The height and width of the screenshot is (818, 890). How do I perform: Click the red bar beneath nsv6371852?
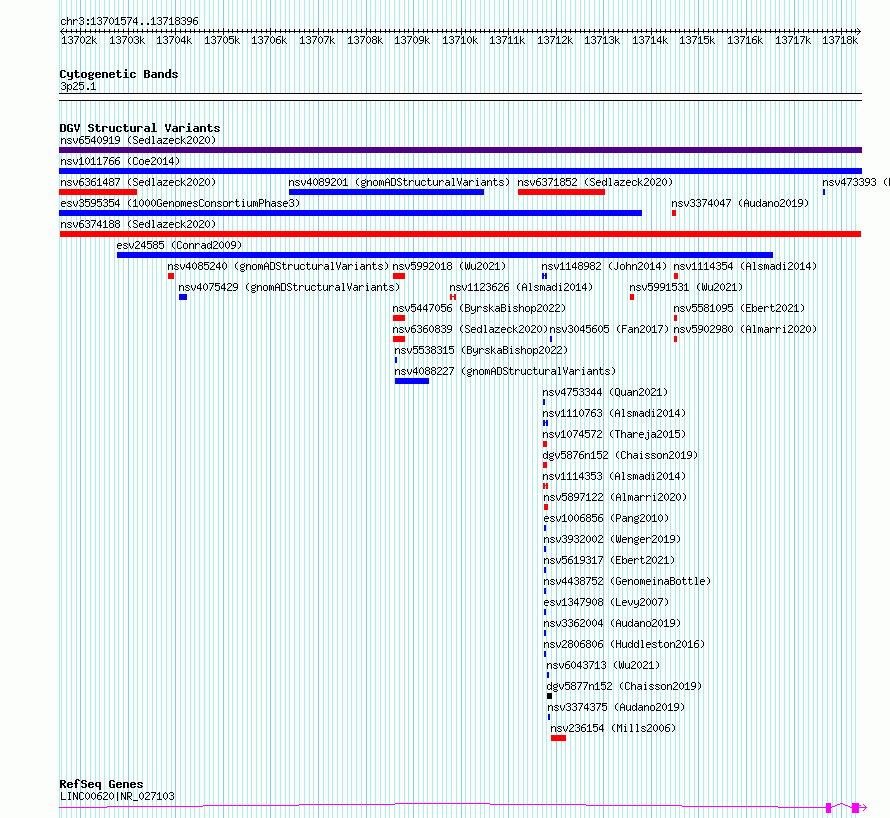pos(561,192)
